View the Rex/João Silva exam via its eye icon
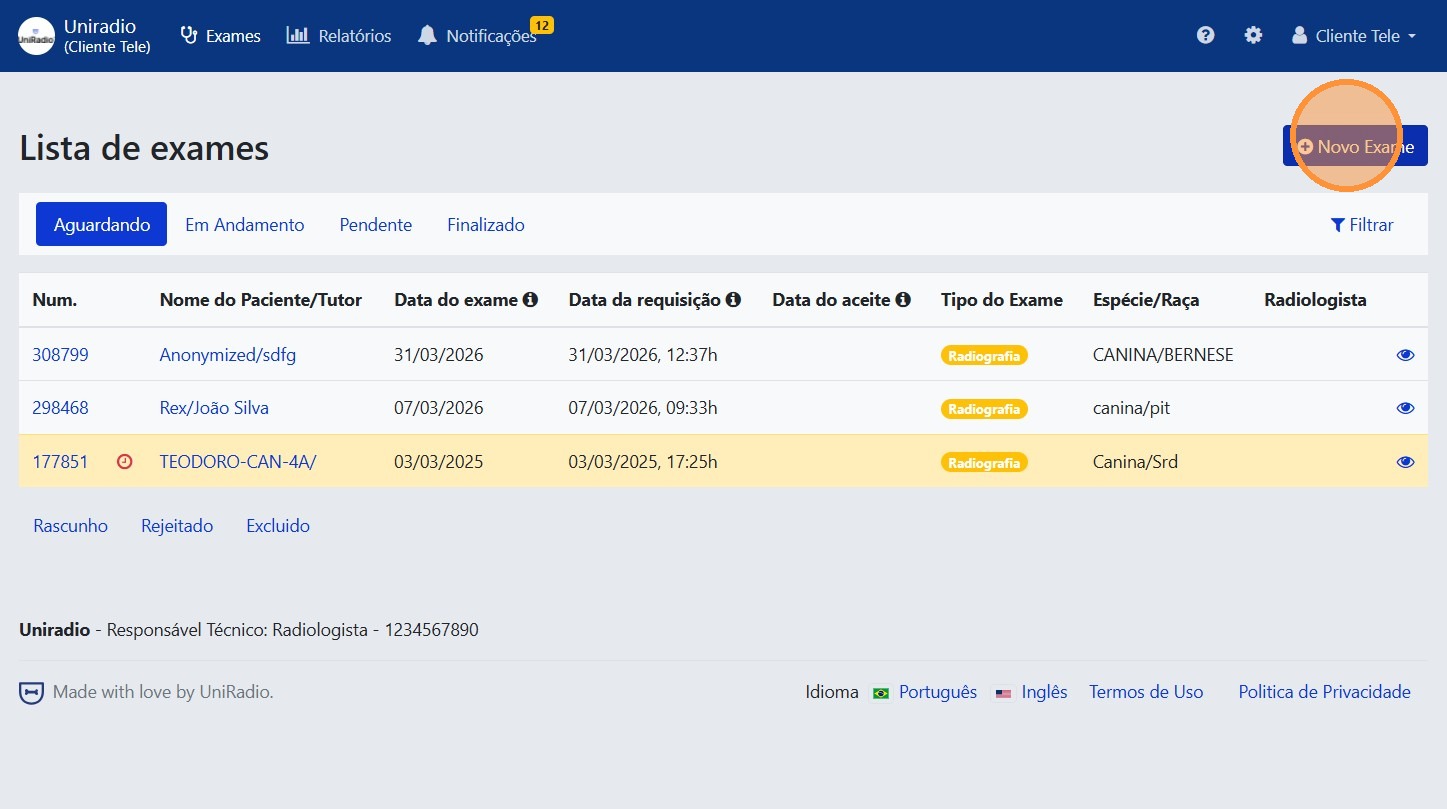1447x809 pixels. (1405, 408)
